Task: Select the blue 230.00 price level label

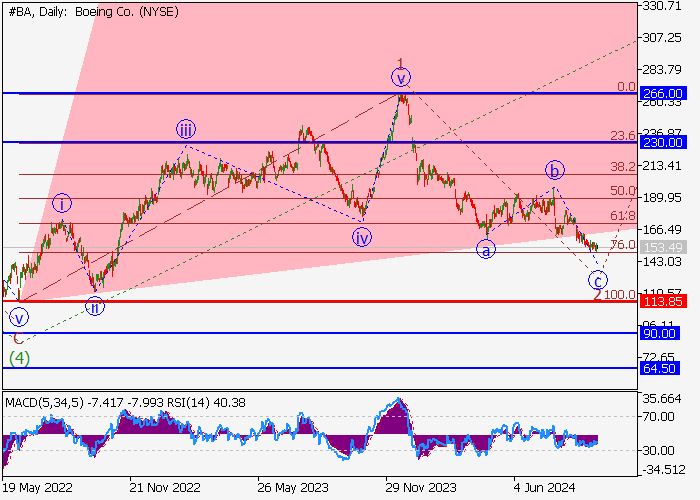Action: (x=662, y=143)
